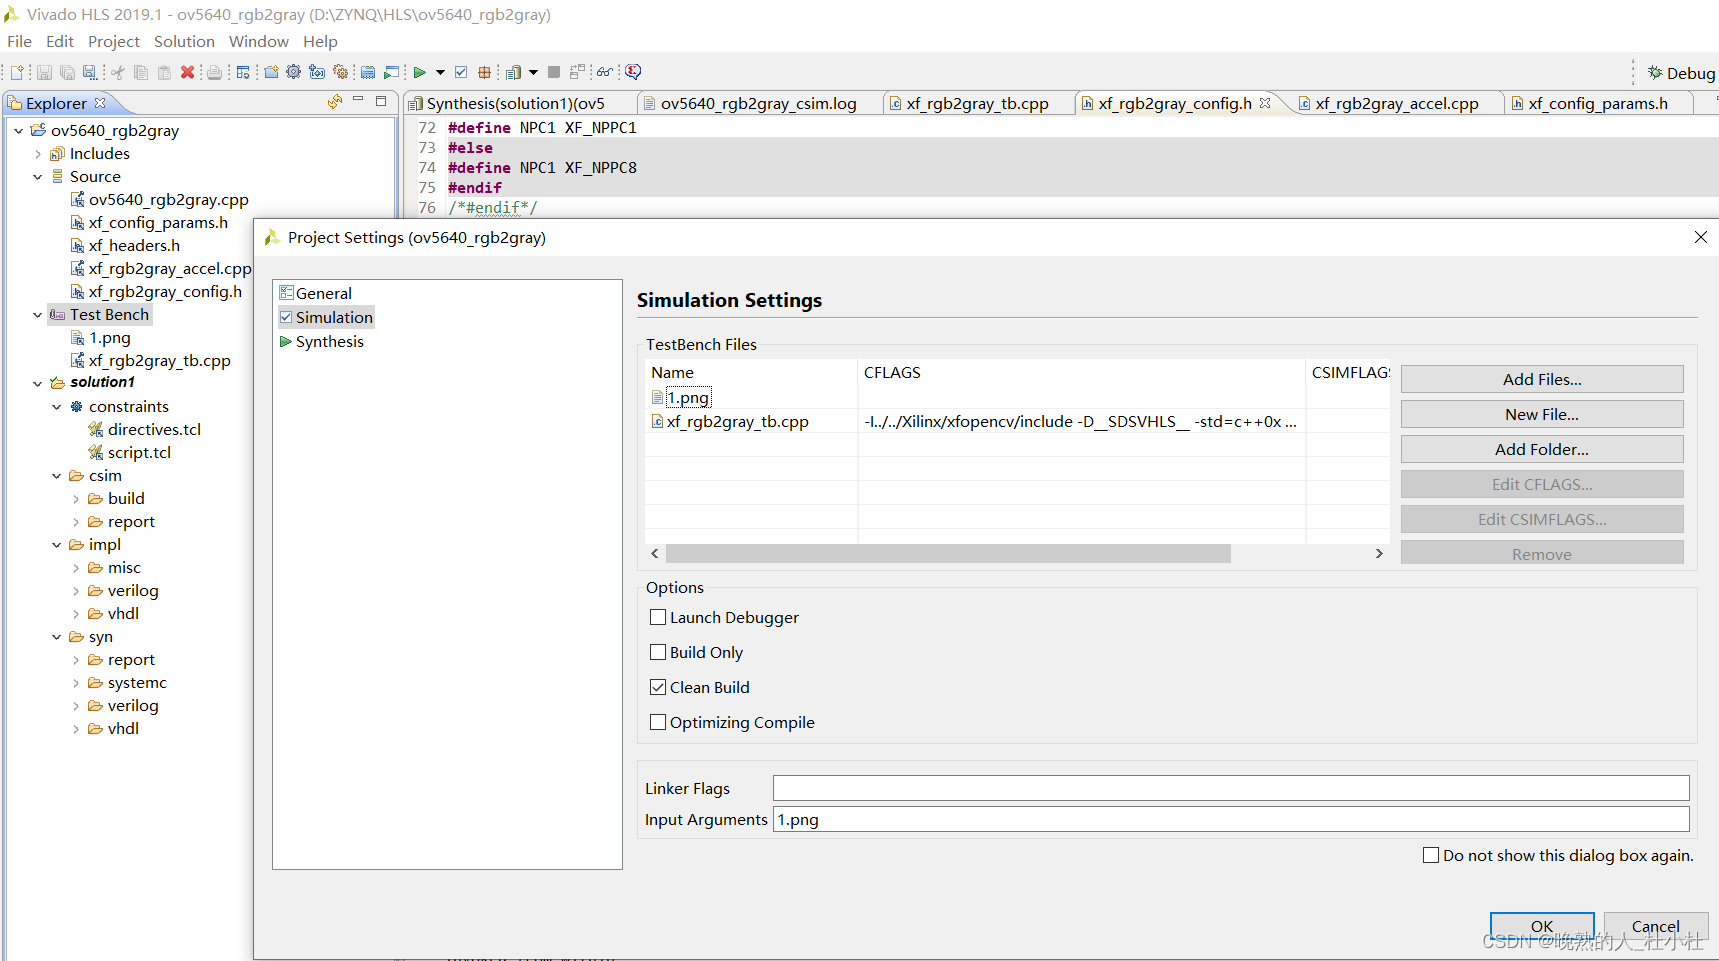Click the Copy toolbar icon
Viewport: 1719px width, 961px height.
pyautogui.click(x=141, y=72)
